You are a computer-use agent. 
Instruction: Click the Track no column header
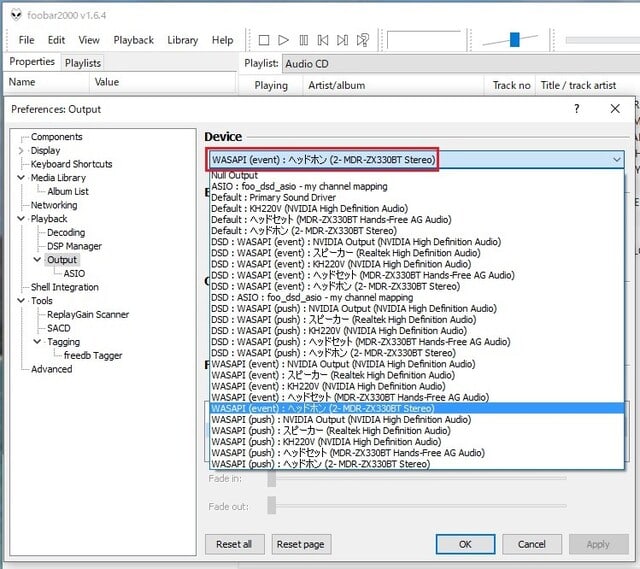(510, 85)
